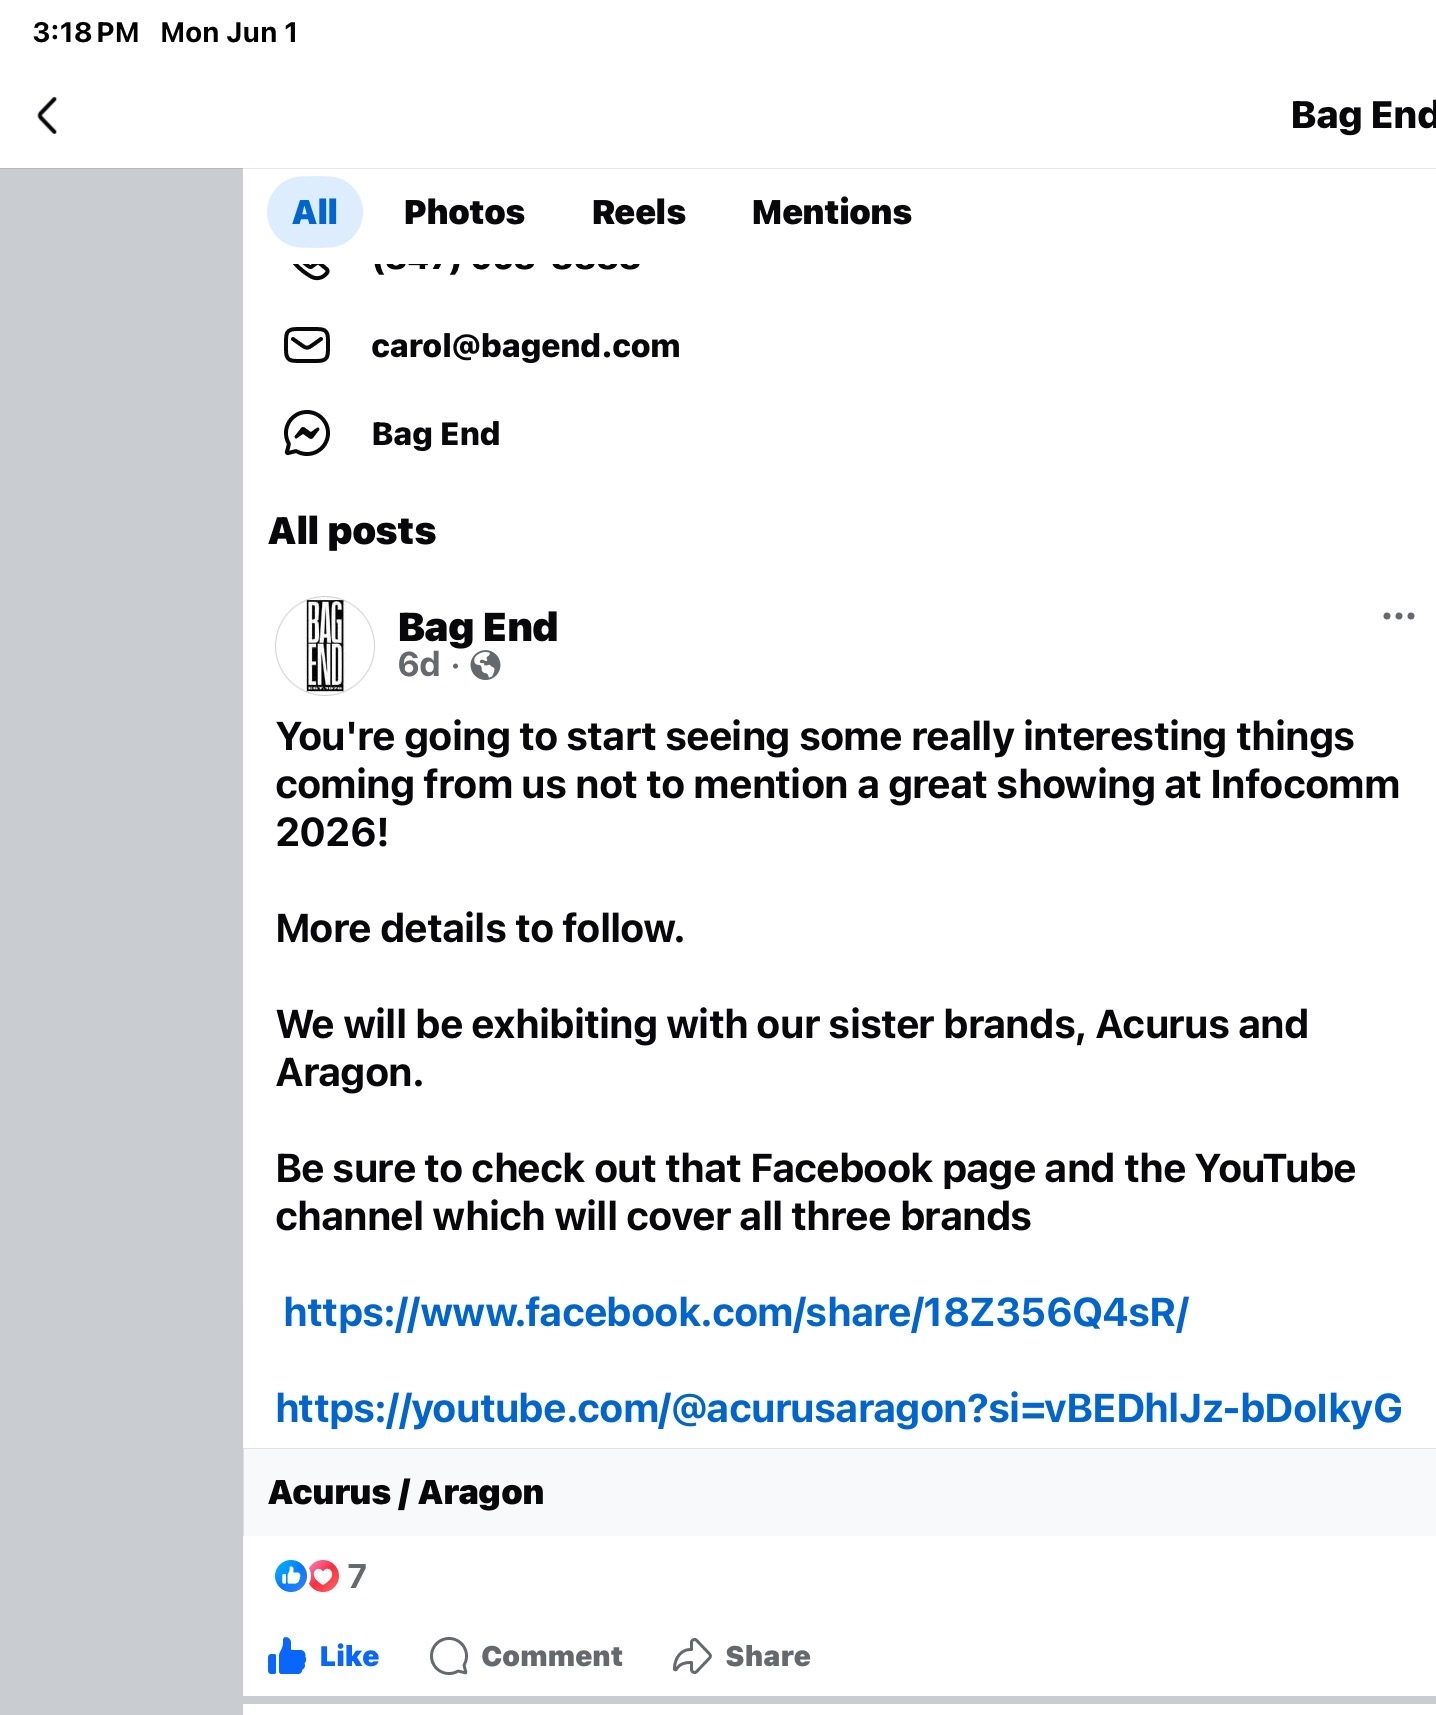Switch to the Photos tab

coord(464,212)
